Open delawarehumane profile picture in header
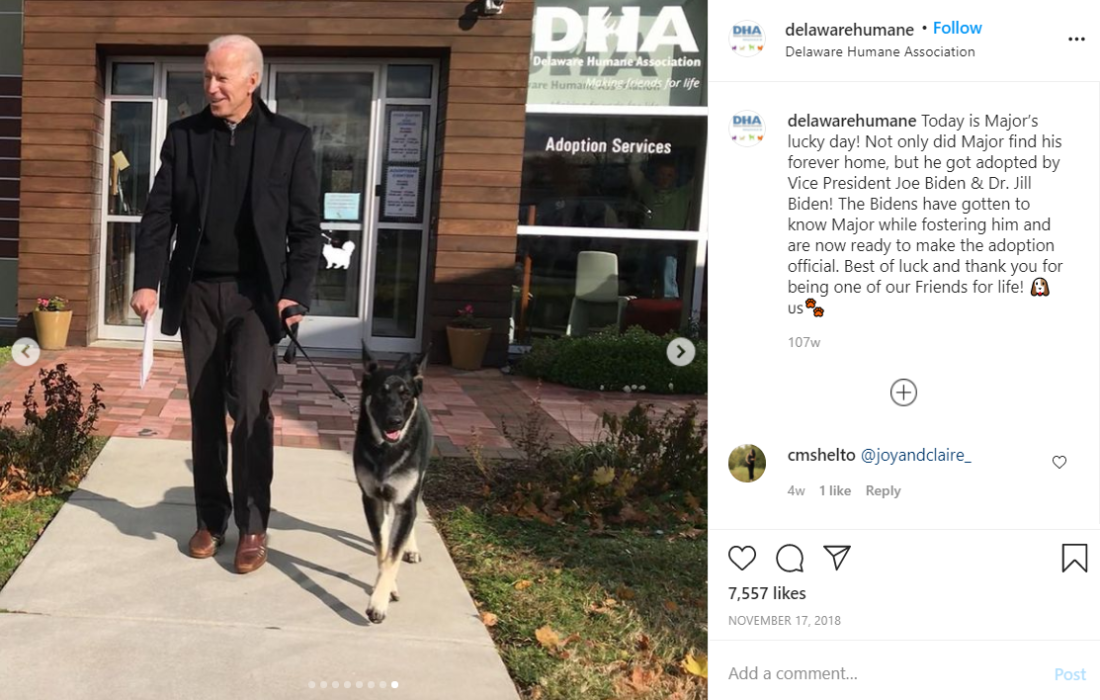 click(x=747, y=39)
